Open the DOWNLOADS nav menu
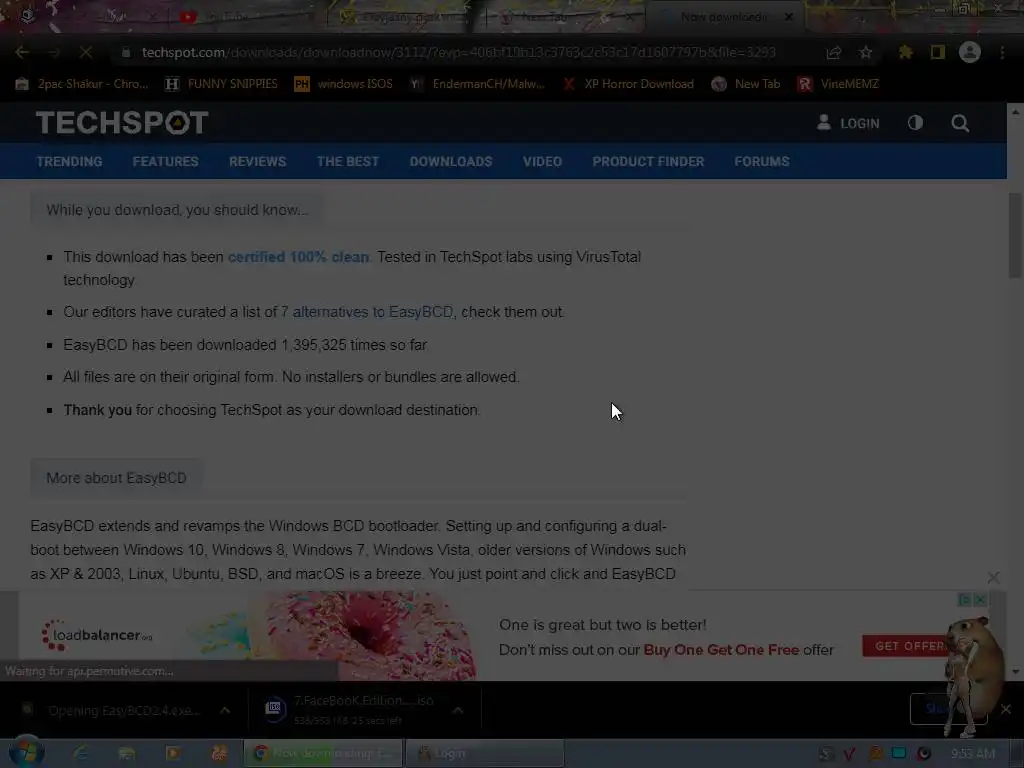 coord(451,161)
